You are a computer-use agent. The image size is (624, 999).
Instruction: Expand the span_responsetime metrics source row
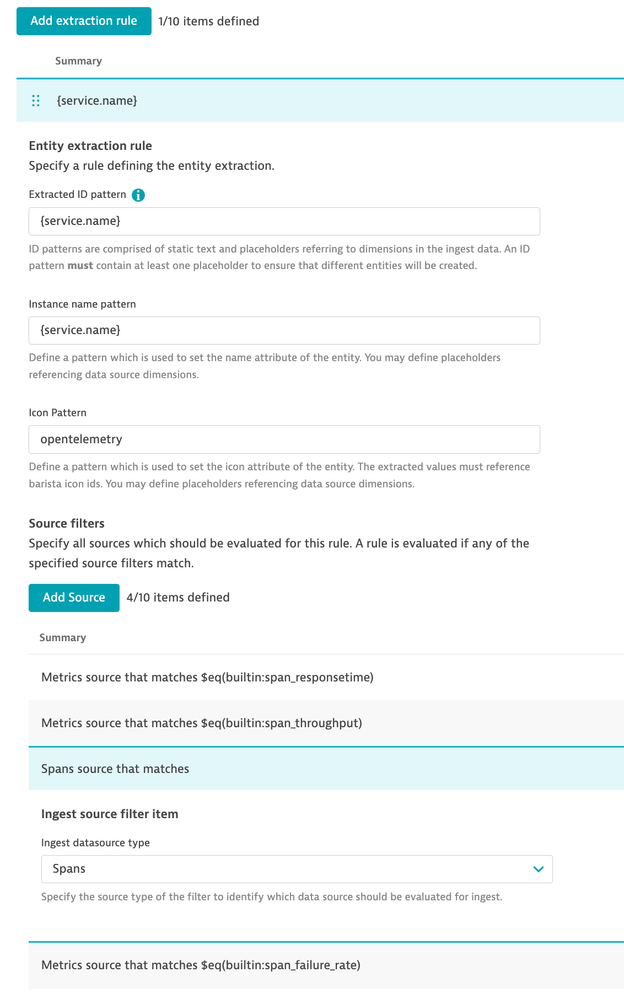tap(320, 678)
